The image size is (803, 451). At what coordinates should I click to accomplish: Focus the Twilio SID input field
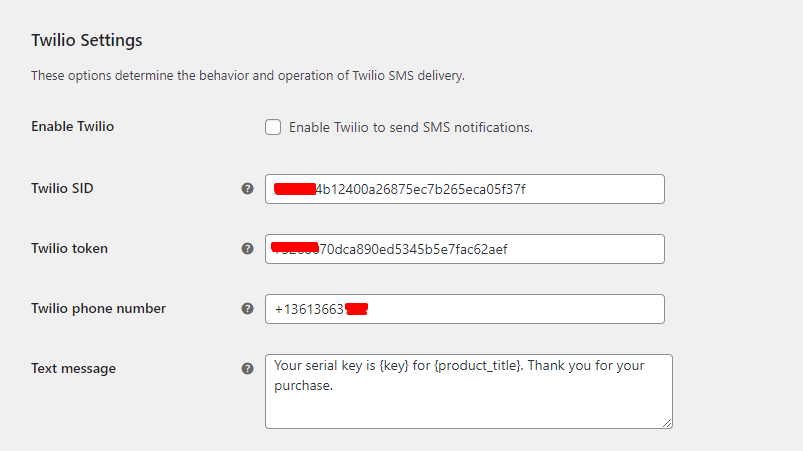tap(464, 189)
